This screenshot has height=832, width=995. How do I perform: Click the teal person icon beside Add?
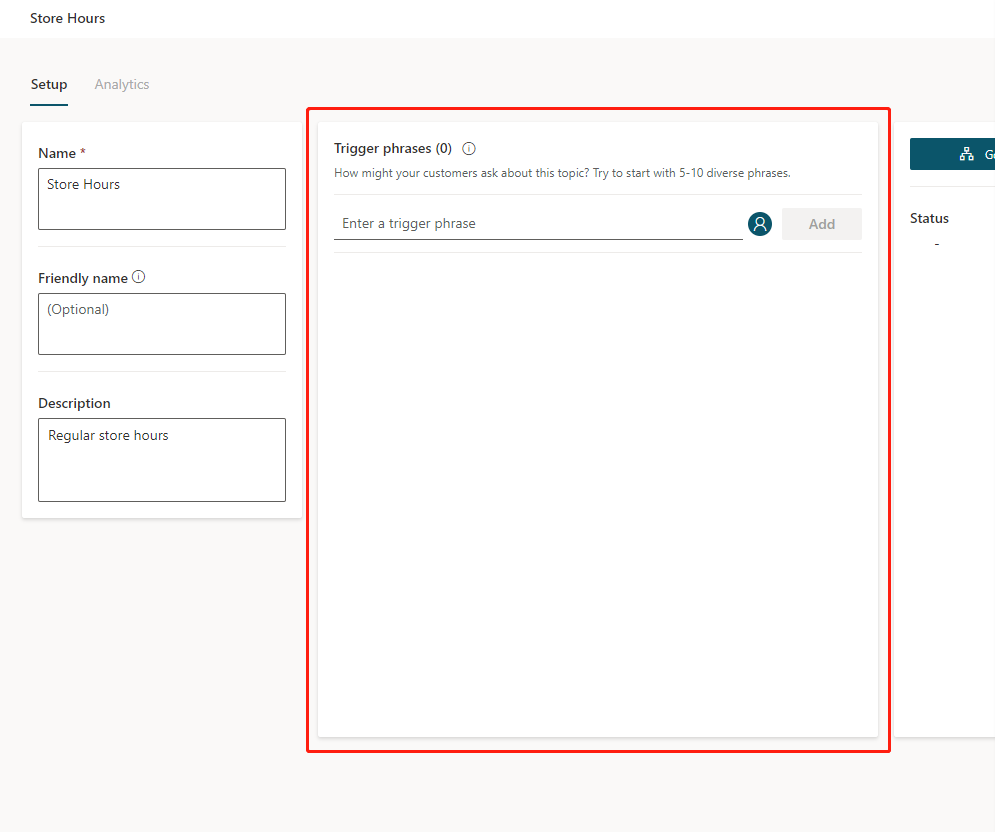click(x=760, y=224)
